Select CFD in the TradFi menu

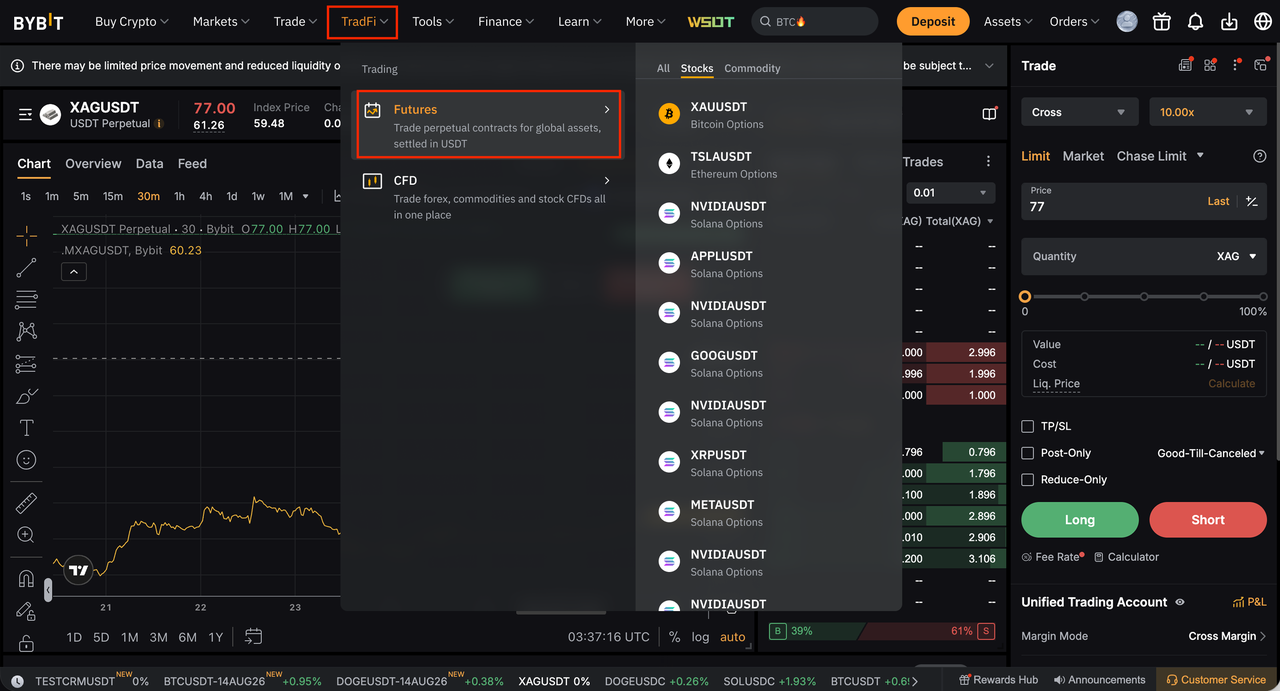(x=488, y=196)
